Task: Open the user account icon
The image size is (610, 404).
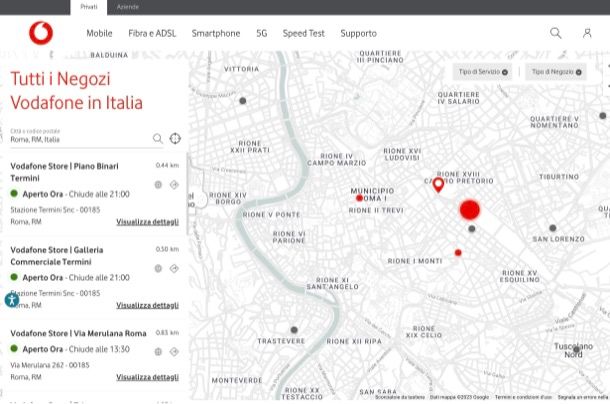Action: pyautogui.click(x=587, y=33)
